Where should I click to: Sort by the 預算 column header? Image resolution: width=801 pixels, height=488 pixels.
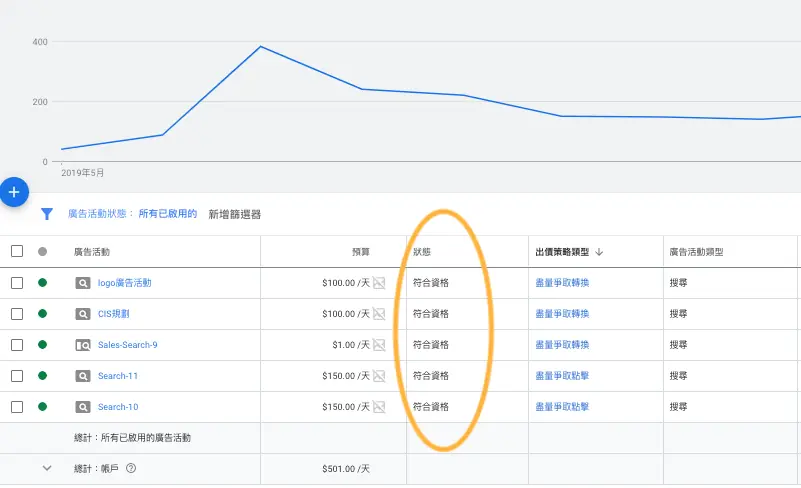coord(361,252)
